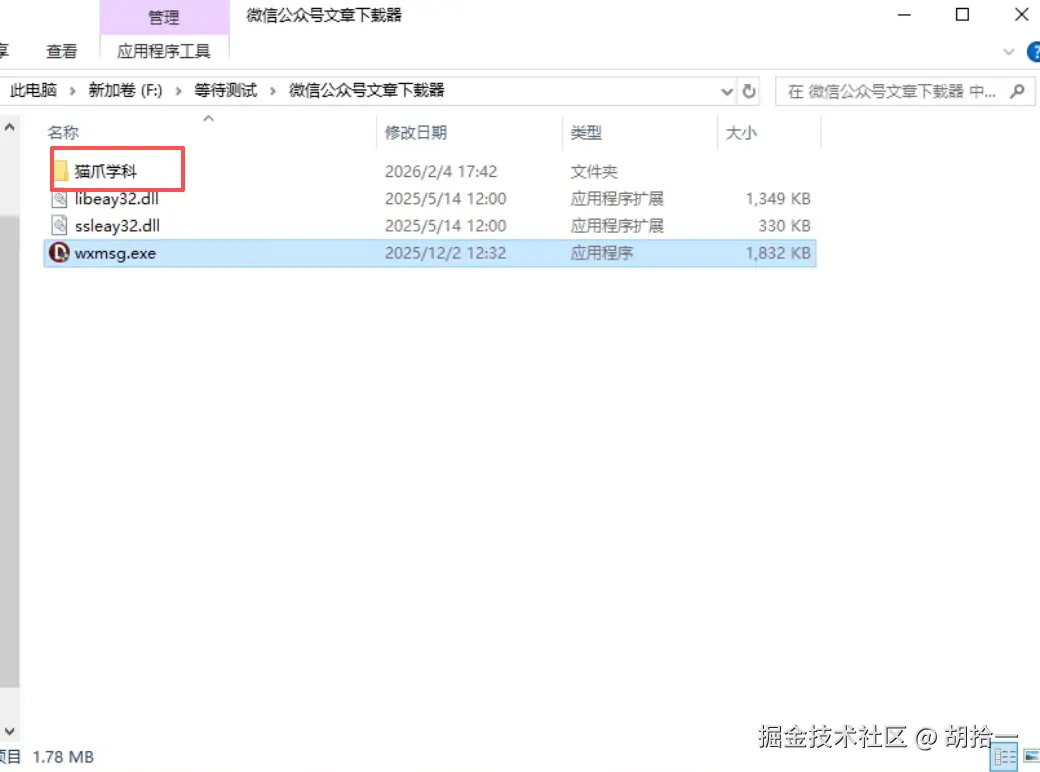Go to 新加卷 (F:) in the breadcrumb
The image size is (1040, 772).
125,90
